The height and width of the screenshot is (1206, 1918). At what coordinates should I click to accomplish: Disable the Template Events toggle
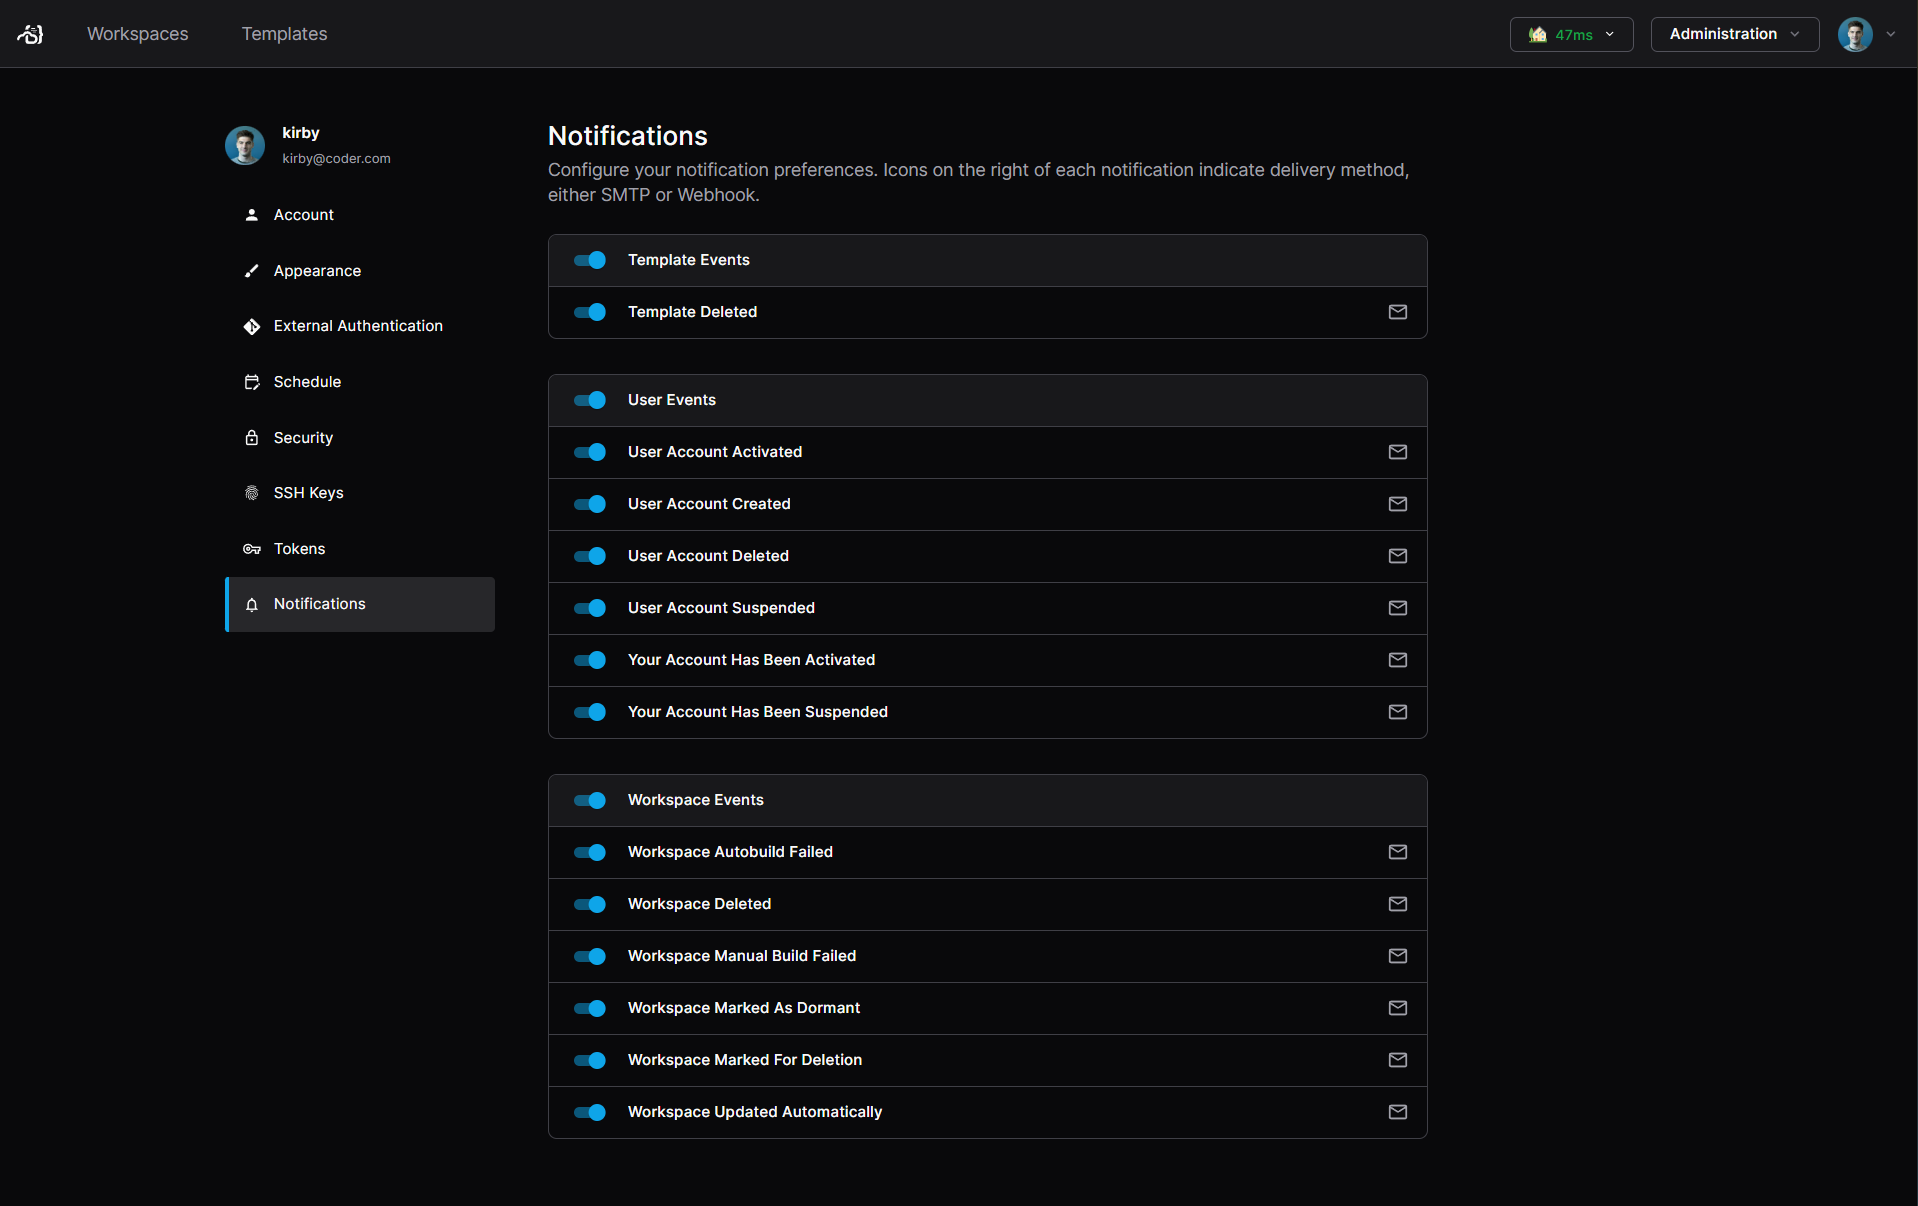pyautogui.click(x=589, y=260)
